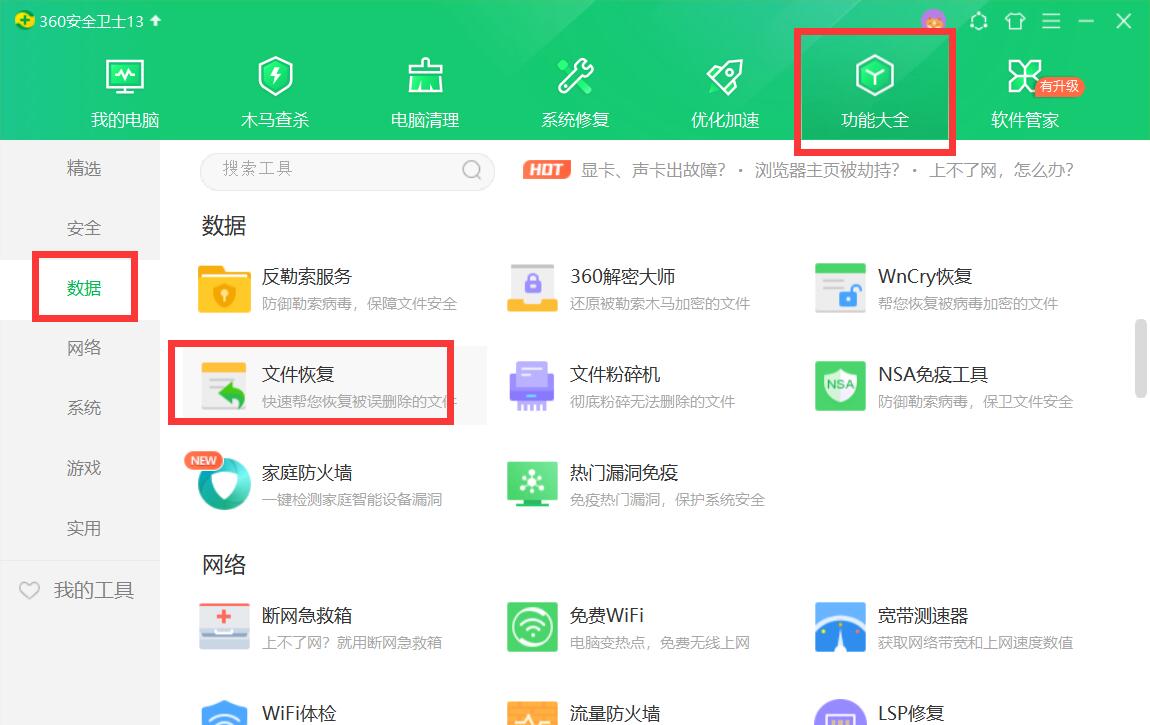Open the 电脑清理 tab
Screen dimensions: 1150x725
425,93
